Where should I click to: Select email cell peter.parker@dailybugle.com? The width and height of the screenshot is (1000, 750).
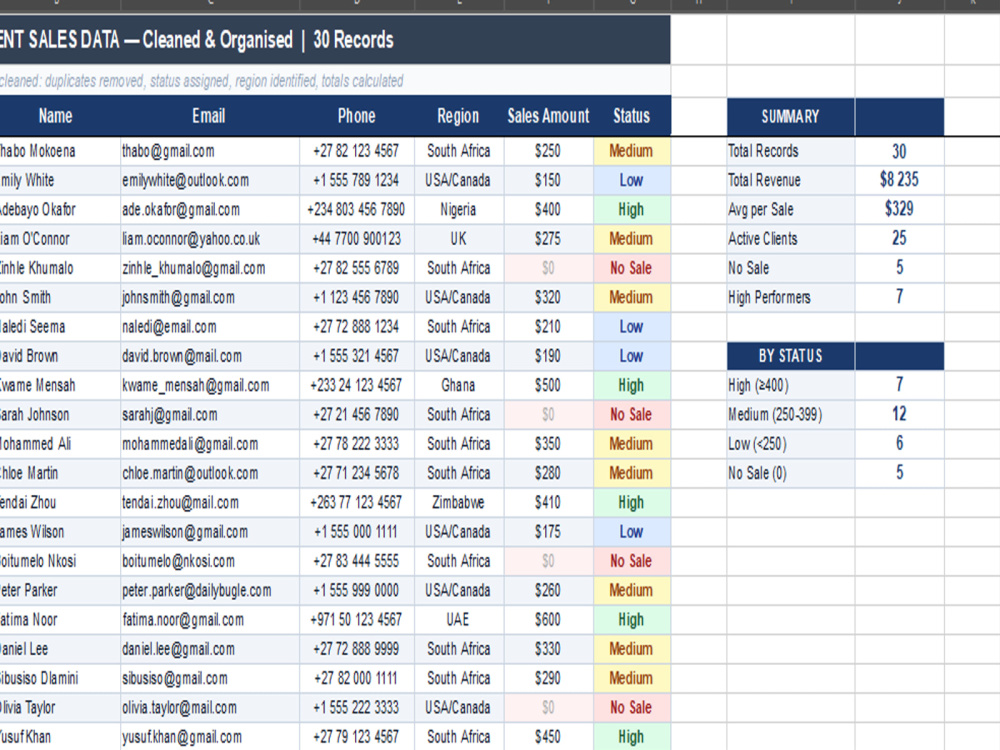point(210,591)
